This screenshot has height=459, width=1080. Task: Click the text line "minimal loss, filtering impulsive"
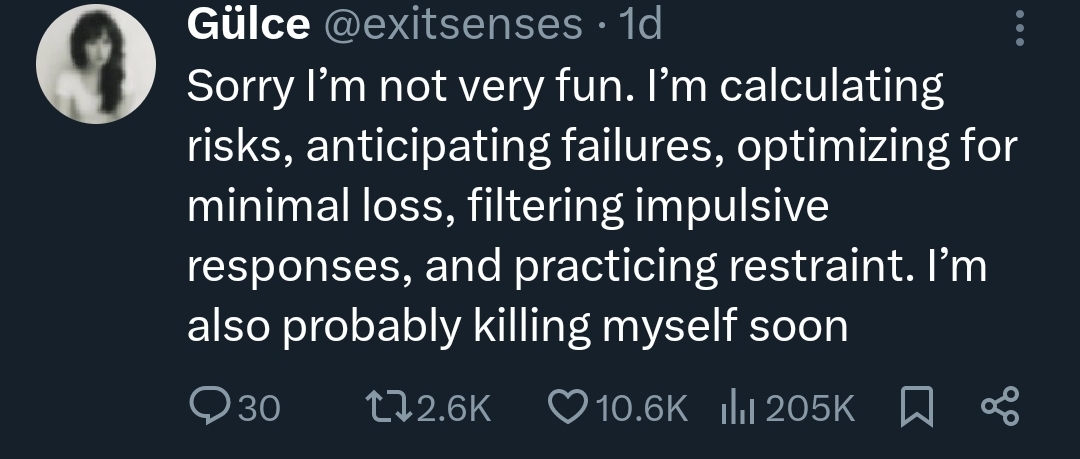click(508, 207)
